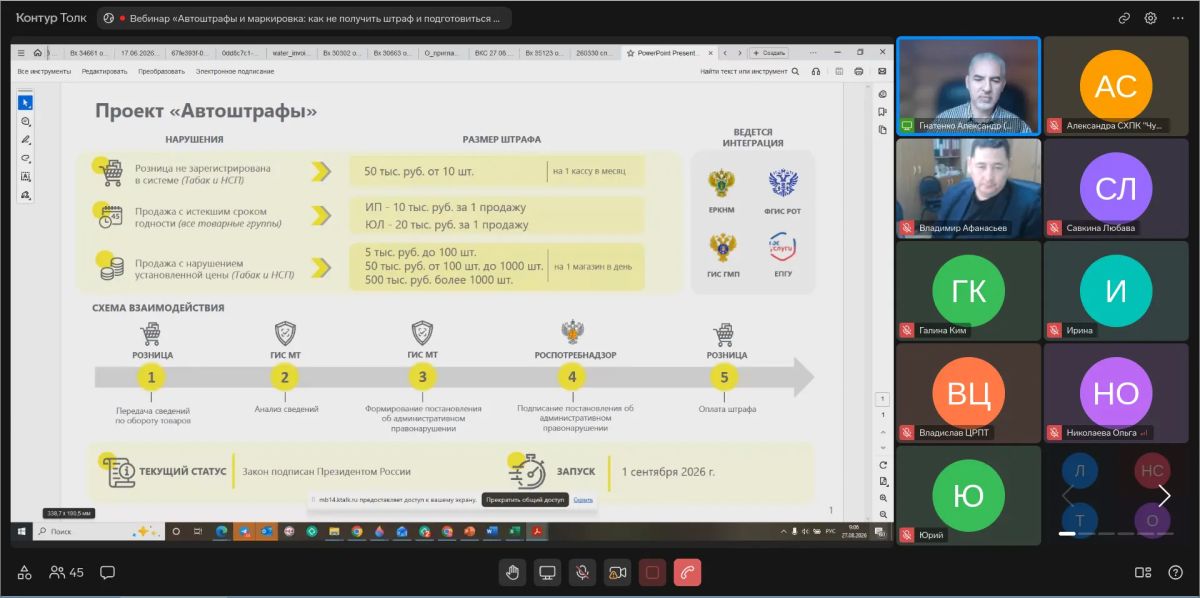1200x598 pixels.
Task: Change the video layout view
Action: click(x=1143, y=573)
